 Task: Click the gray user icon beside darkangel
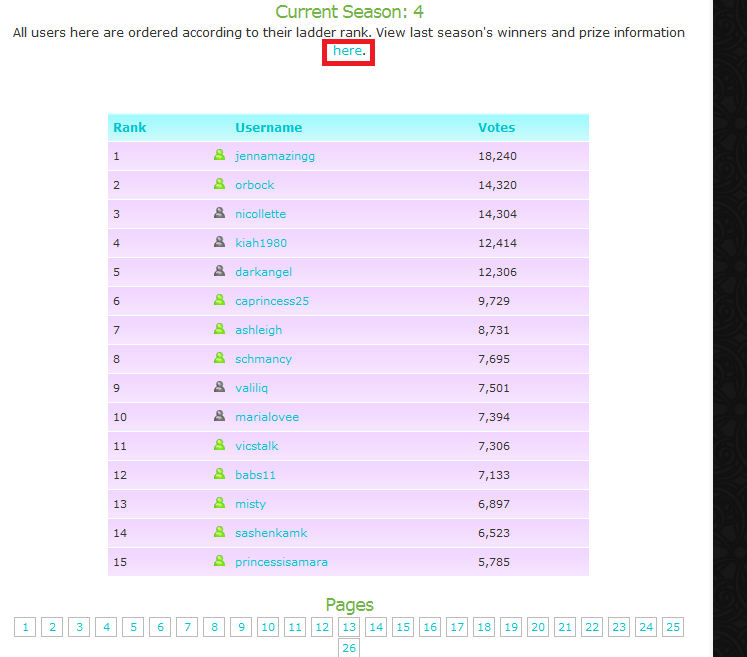(x=219, y=271)
